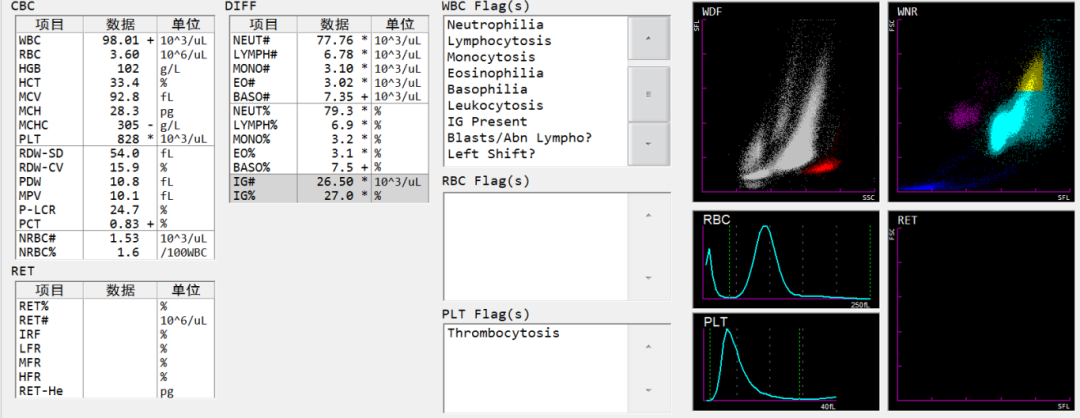The width and height of the screenshot is (1080, 418).
Task: Click the NEUT# value 77.76
Action: [335, 40]
